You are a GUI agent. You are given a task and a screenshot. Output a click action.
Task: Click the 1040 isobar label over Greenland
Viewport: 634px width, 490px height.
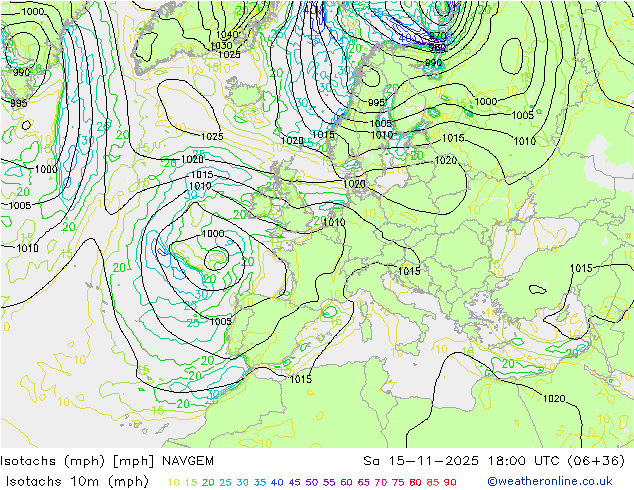[227, 35]
